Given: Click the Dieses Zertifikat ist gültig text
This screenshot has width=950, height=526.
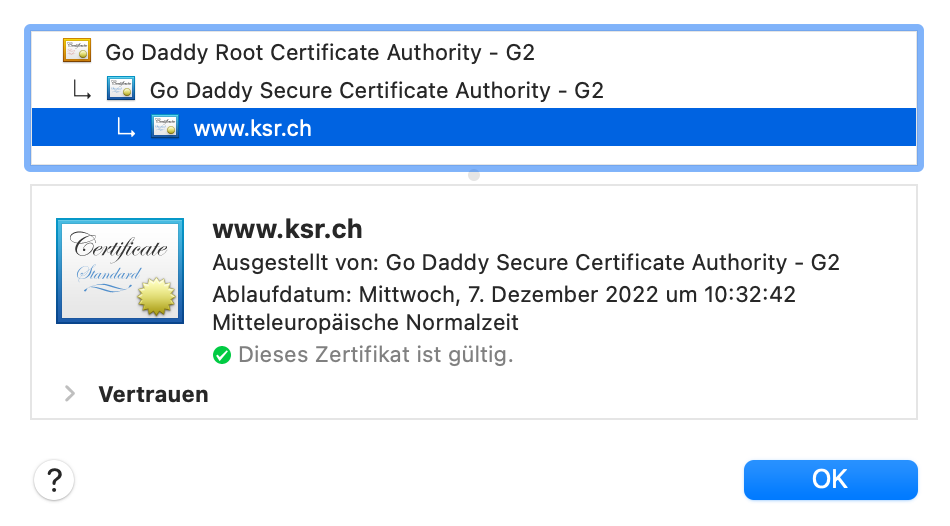Looking at the screenshot, I should tap(375, 354).
